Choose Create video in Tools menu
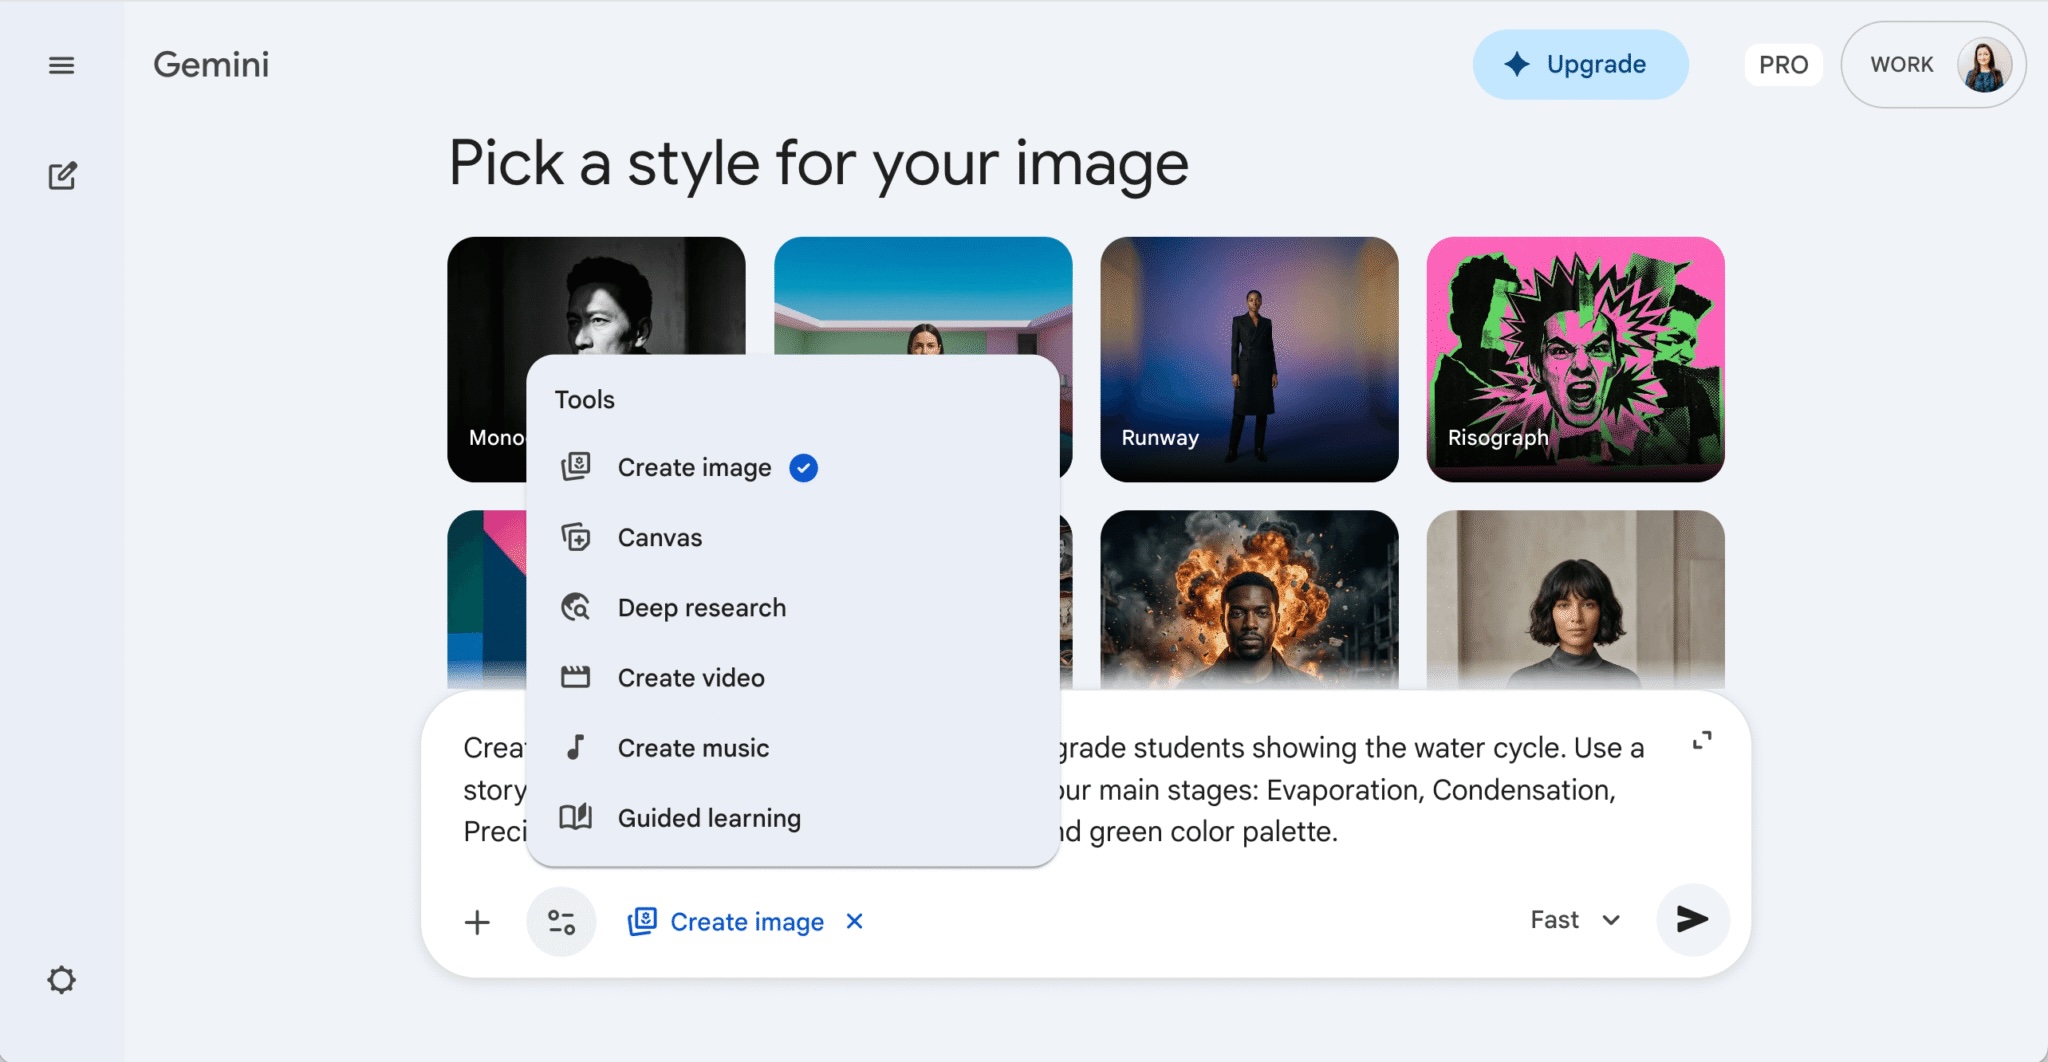The width and height of the screenshot is (2048, 1062). 690,678
